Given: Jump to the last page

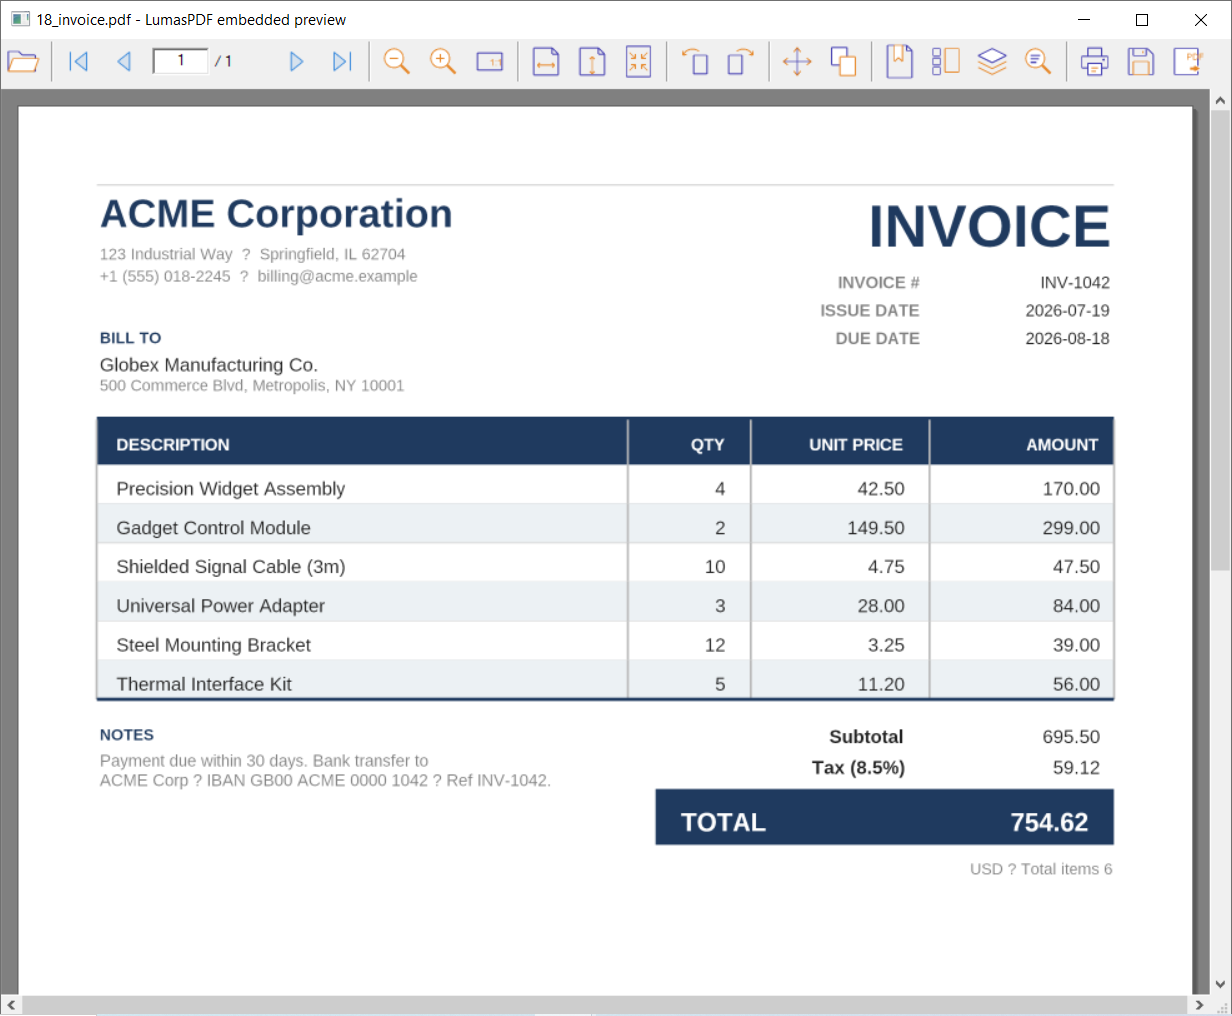Looking at the screenshot, I should [342, 62].
